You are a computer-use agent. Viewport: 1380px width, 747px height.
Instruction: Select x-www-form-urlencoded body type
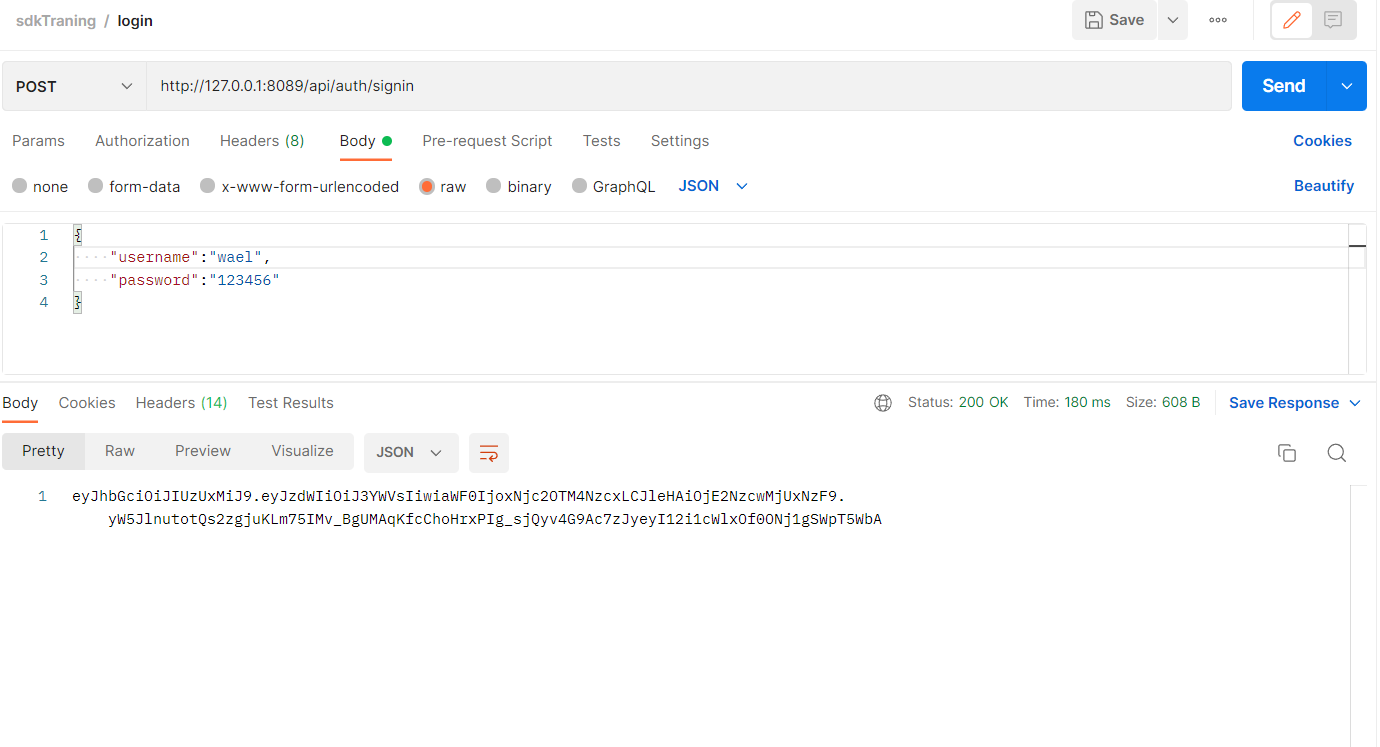click(x=299, y=186)
